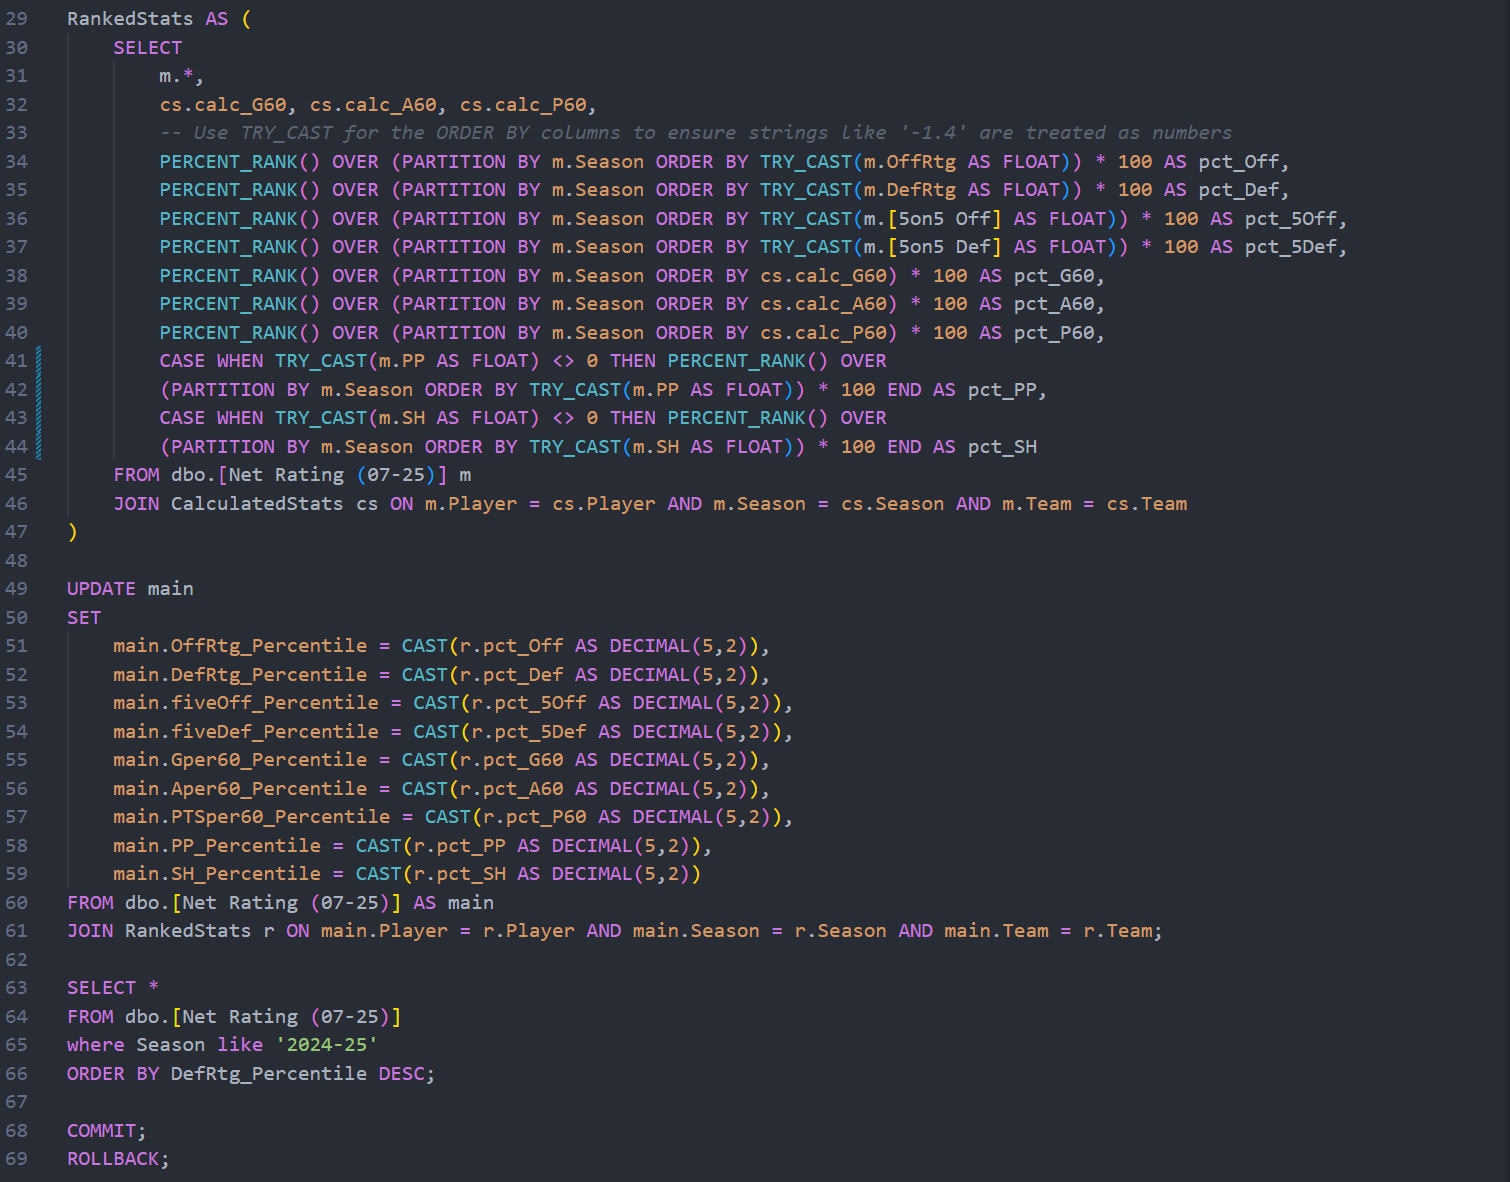Click the TRY_CAST comment on line 33
The height and width of the screenshot is (1182, 1510).
click(696, 133)
